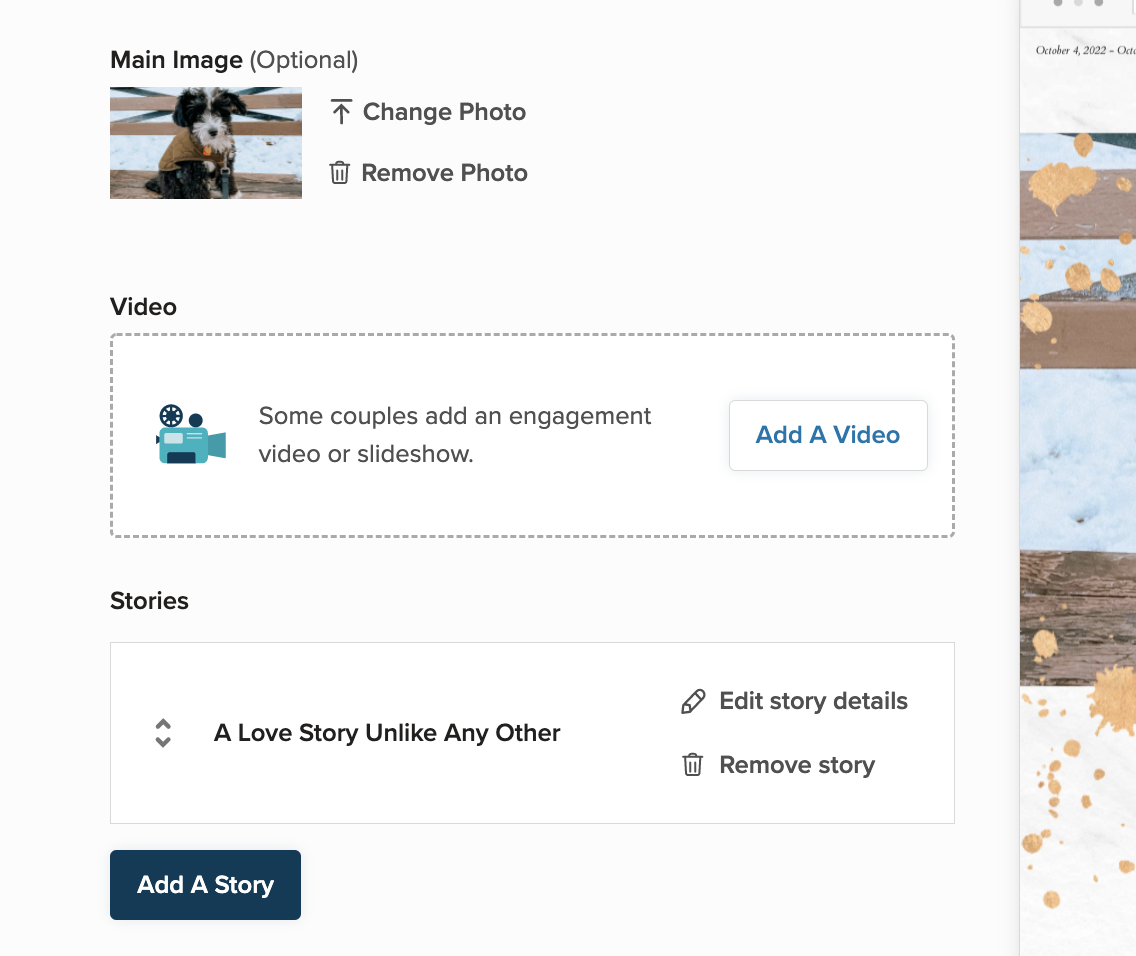Click the dog photo main image thumbnail
This screenshot has width=1136, height=956.
click(x=206, y=143)
